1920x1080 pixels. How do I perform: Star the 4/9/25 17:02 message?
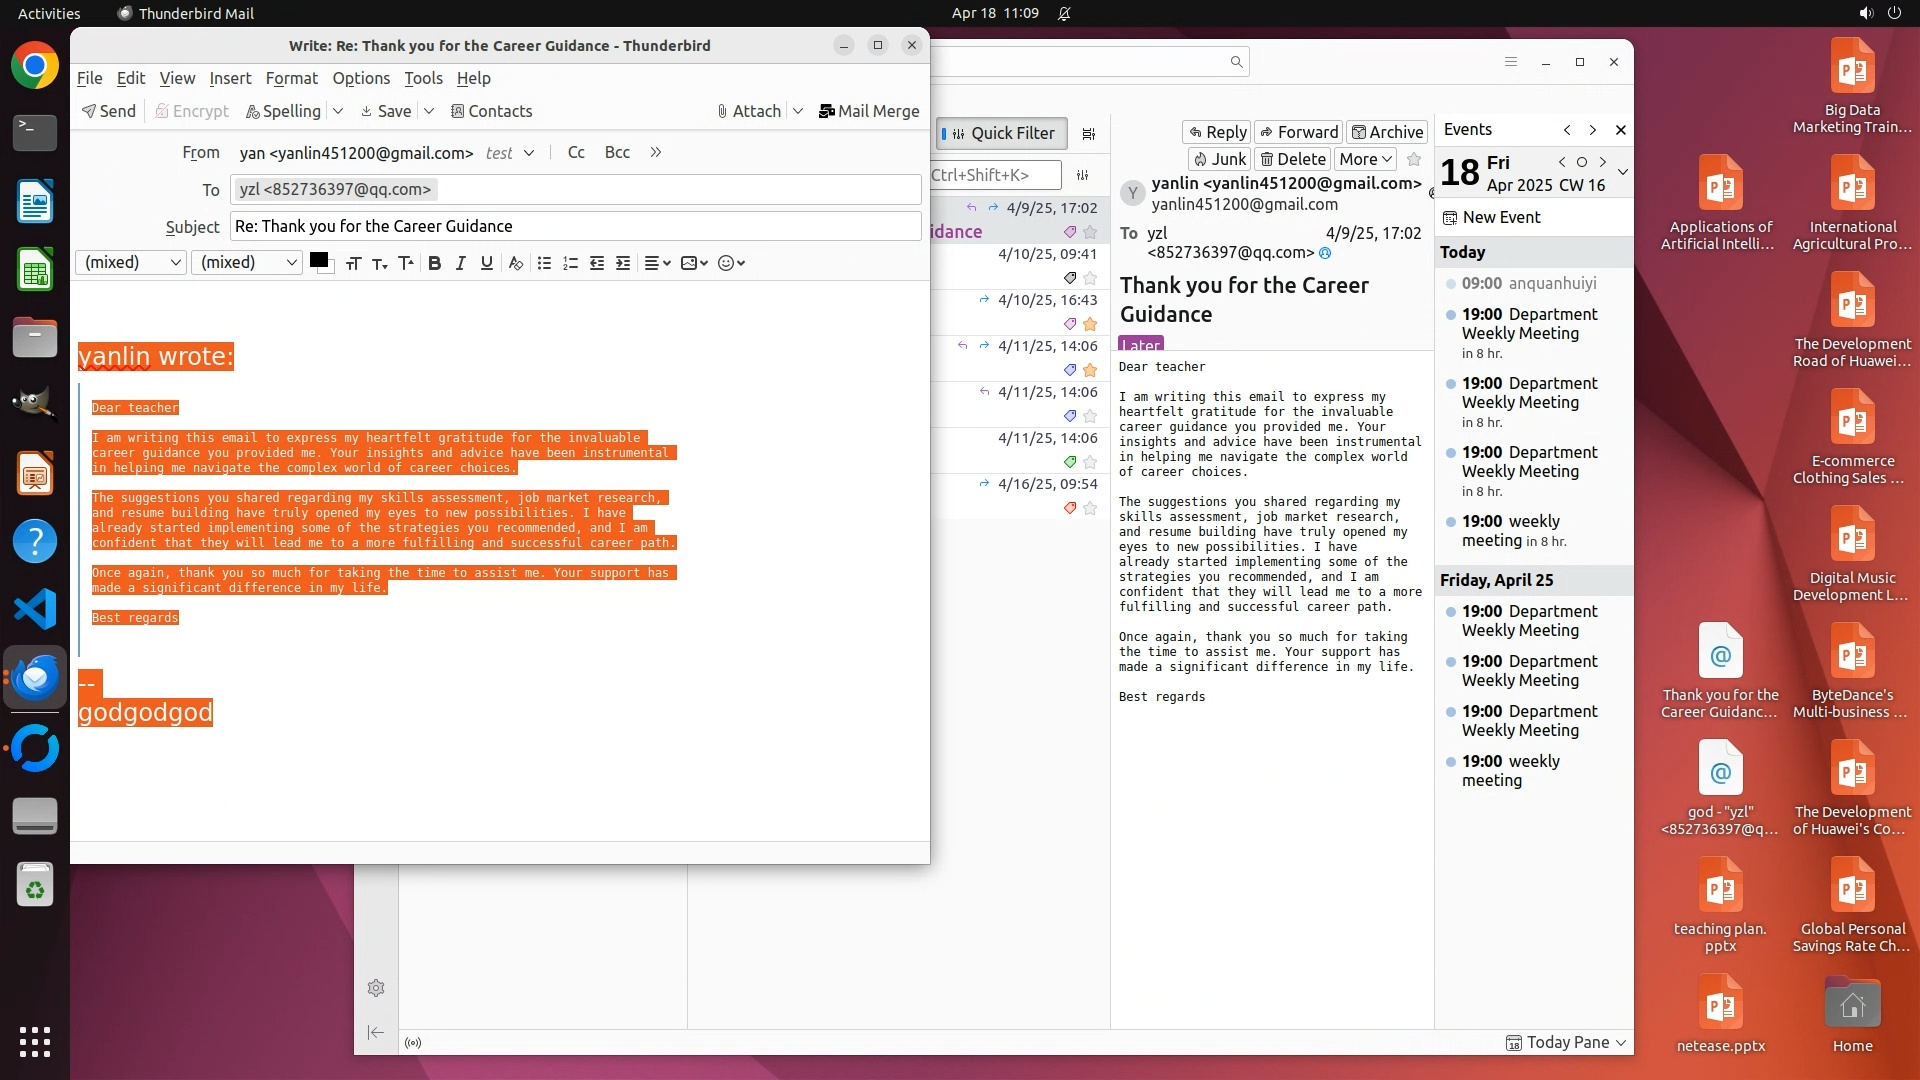click(x=1090, y=232)
